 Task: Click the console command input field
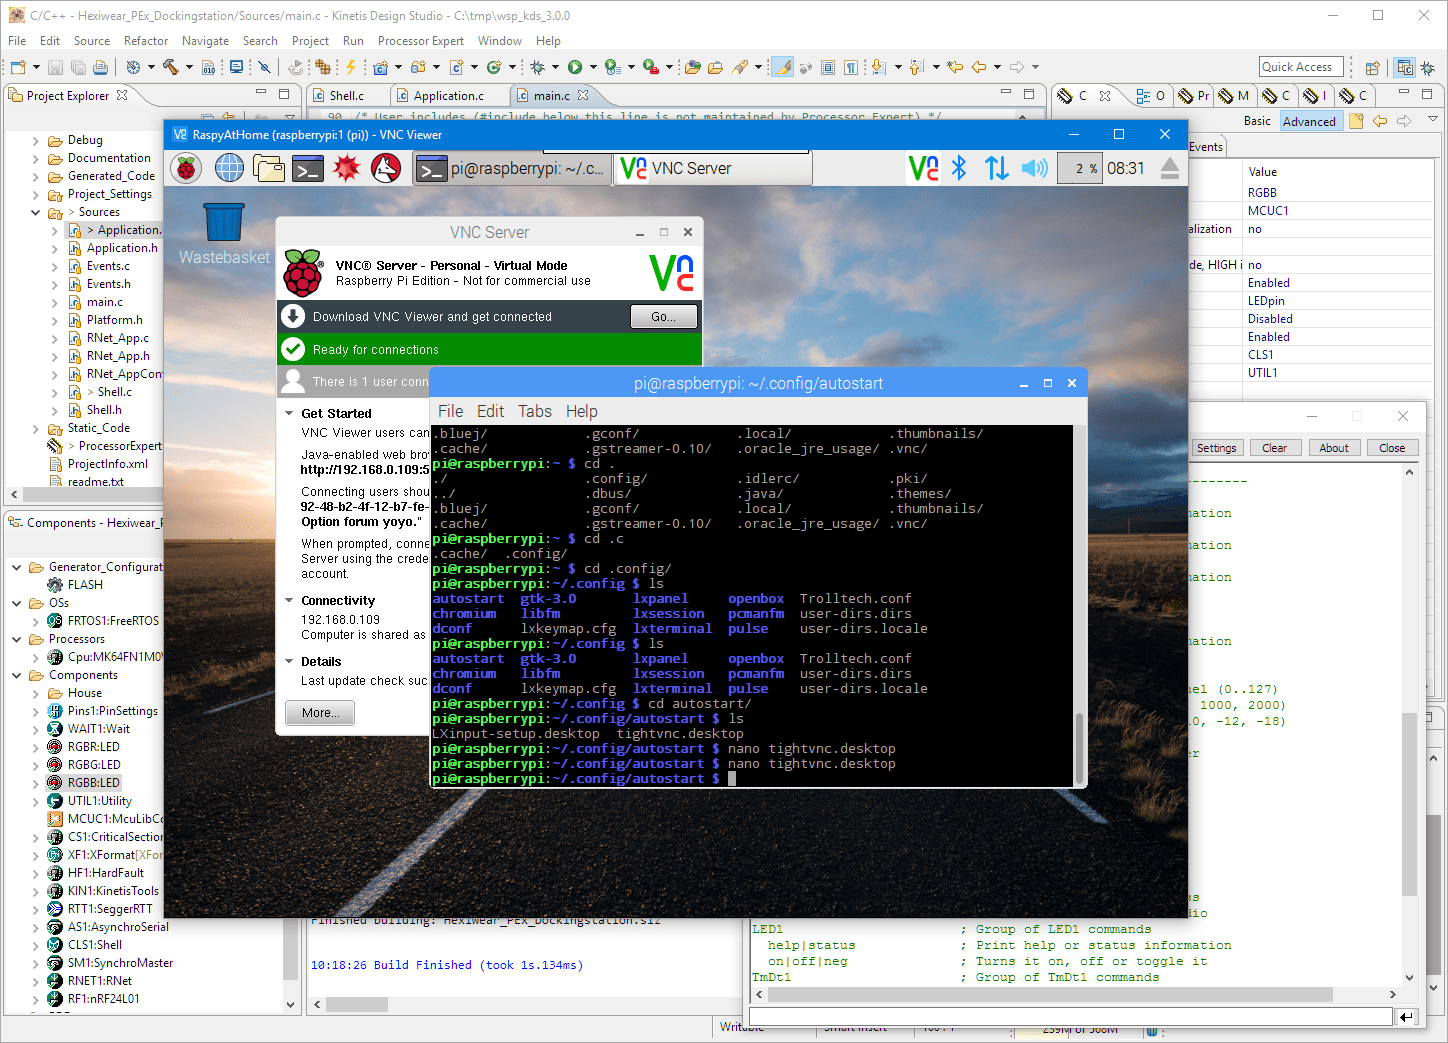point(1070,1016)
